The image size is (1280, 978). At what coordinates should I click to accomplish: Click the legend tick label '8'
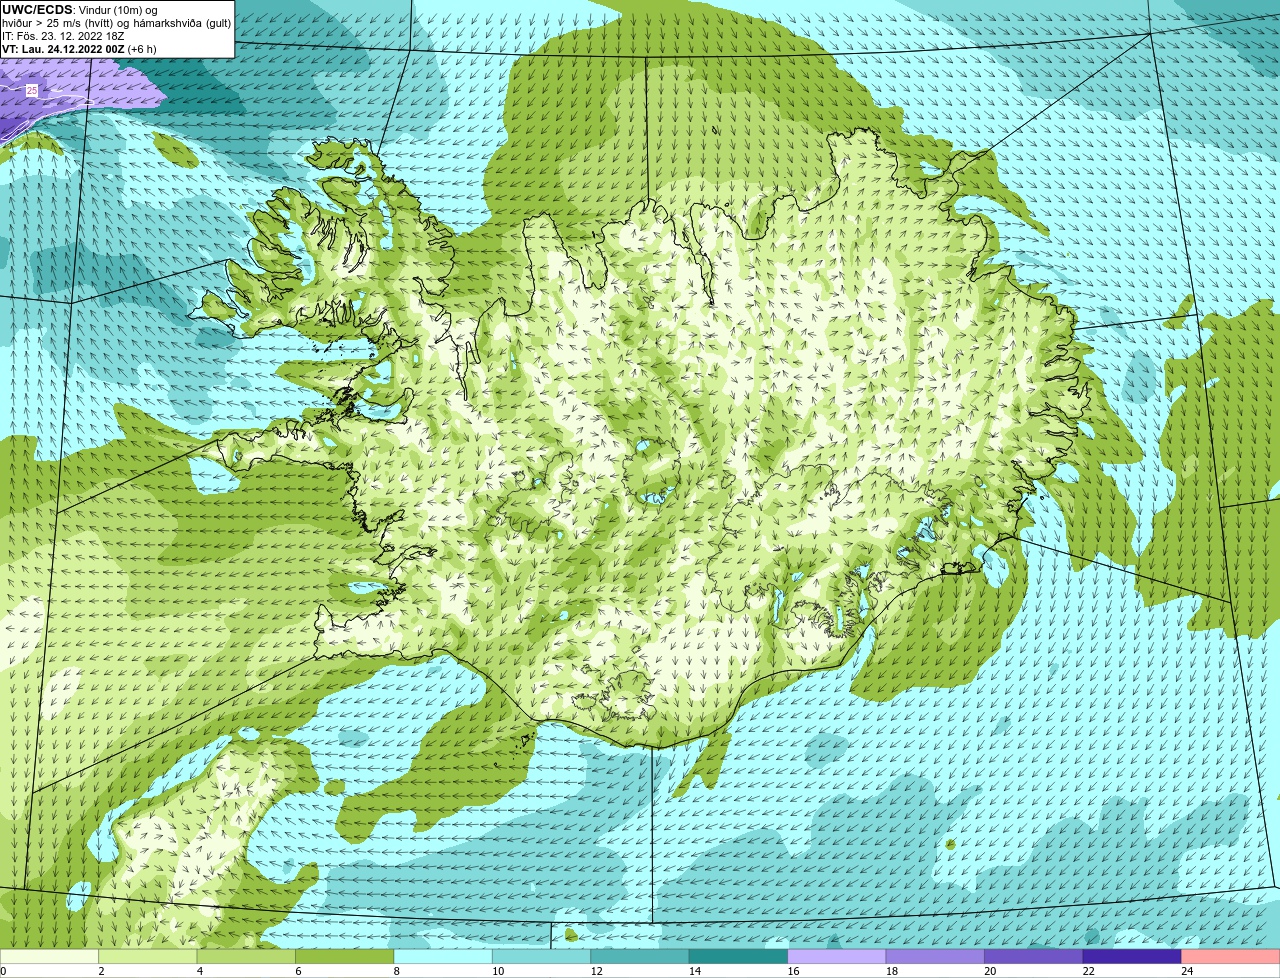click(396, 971)
